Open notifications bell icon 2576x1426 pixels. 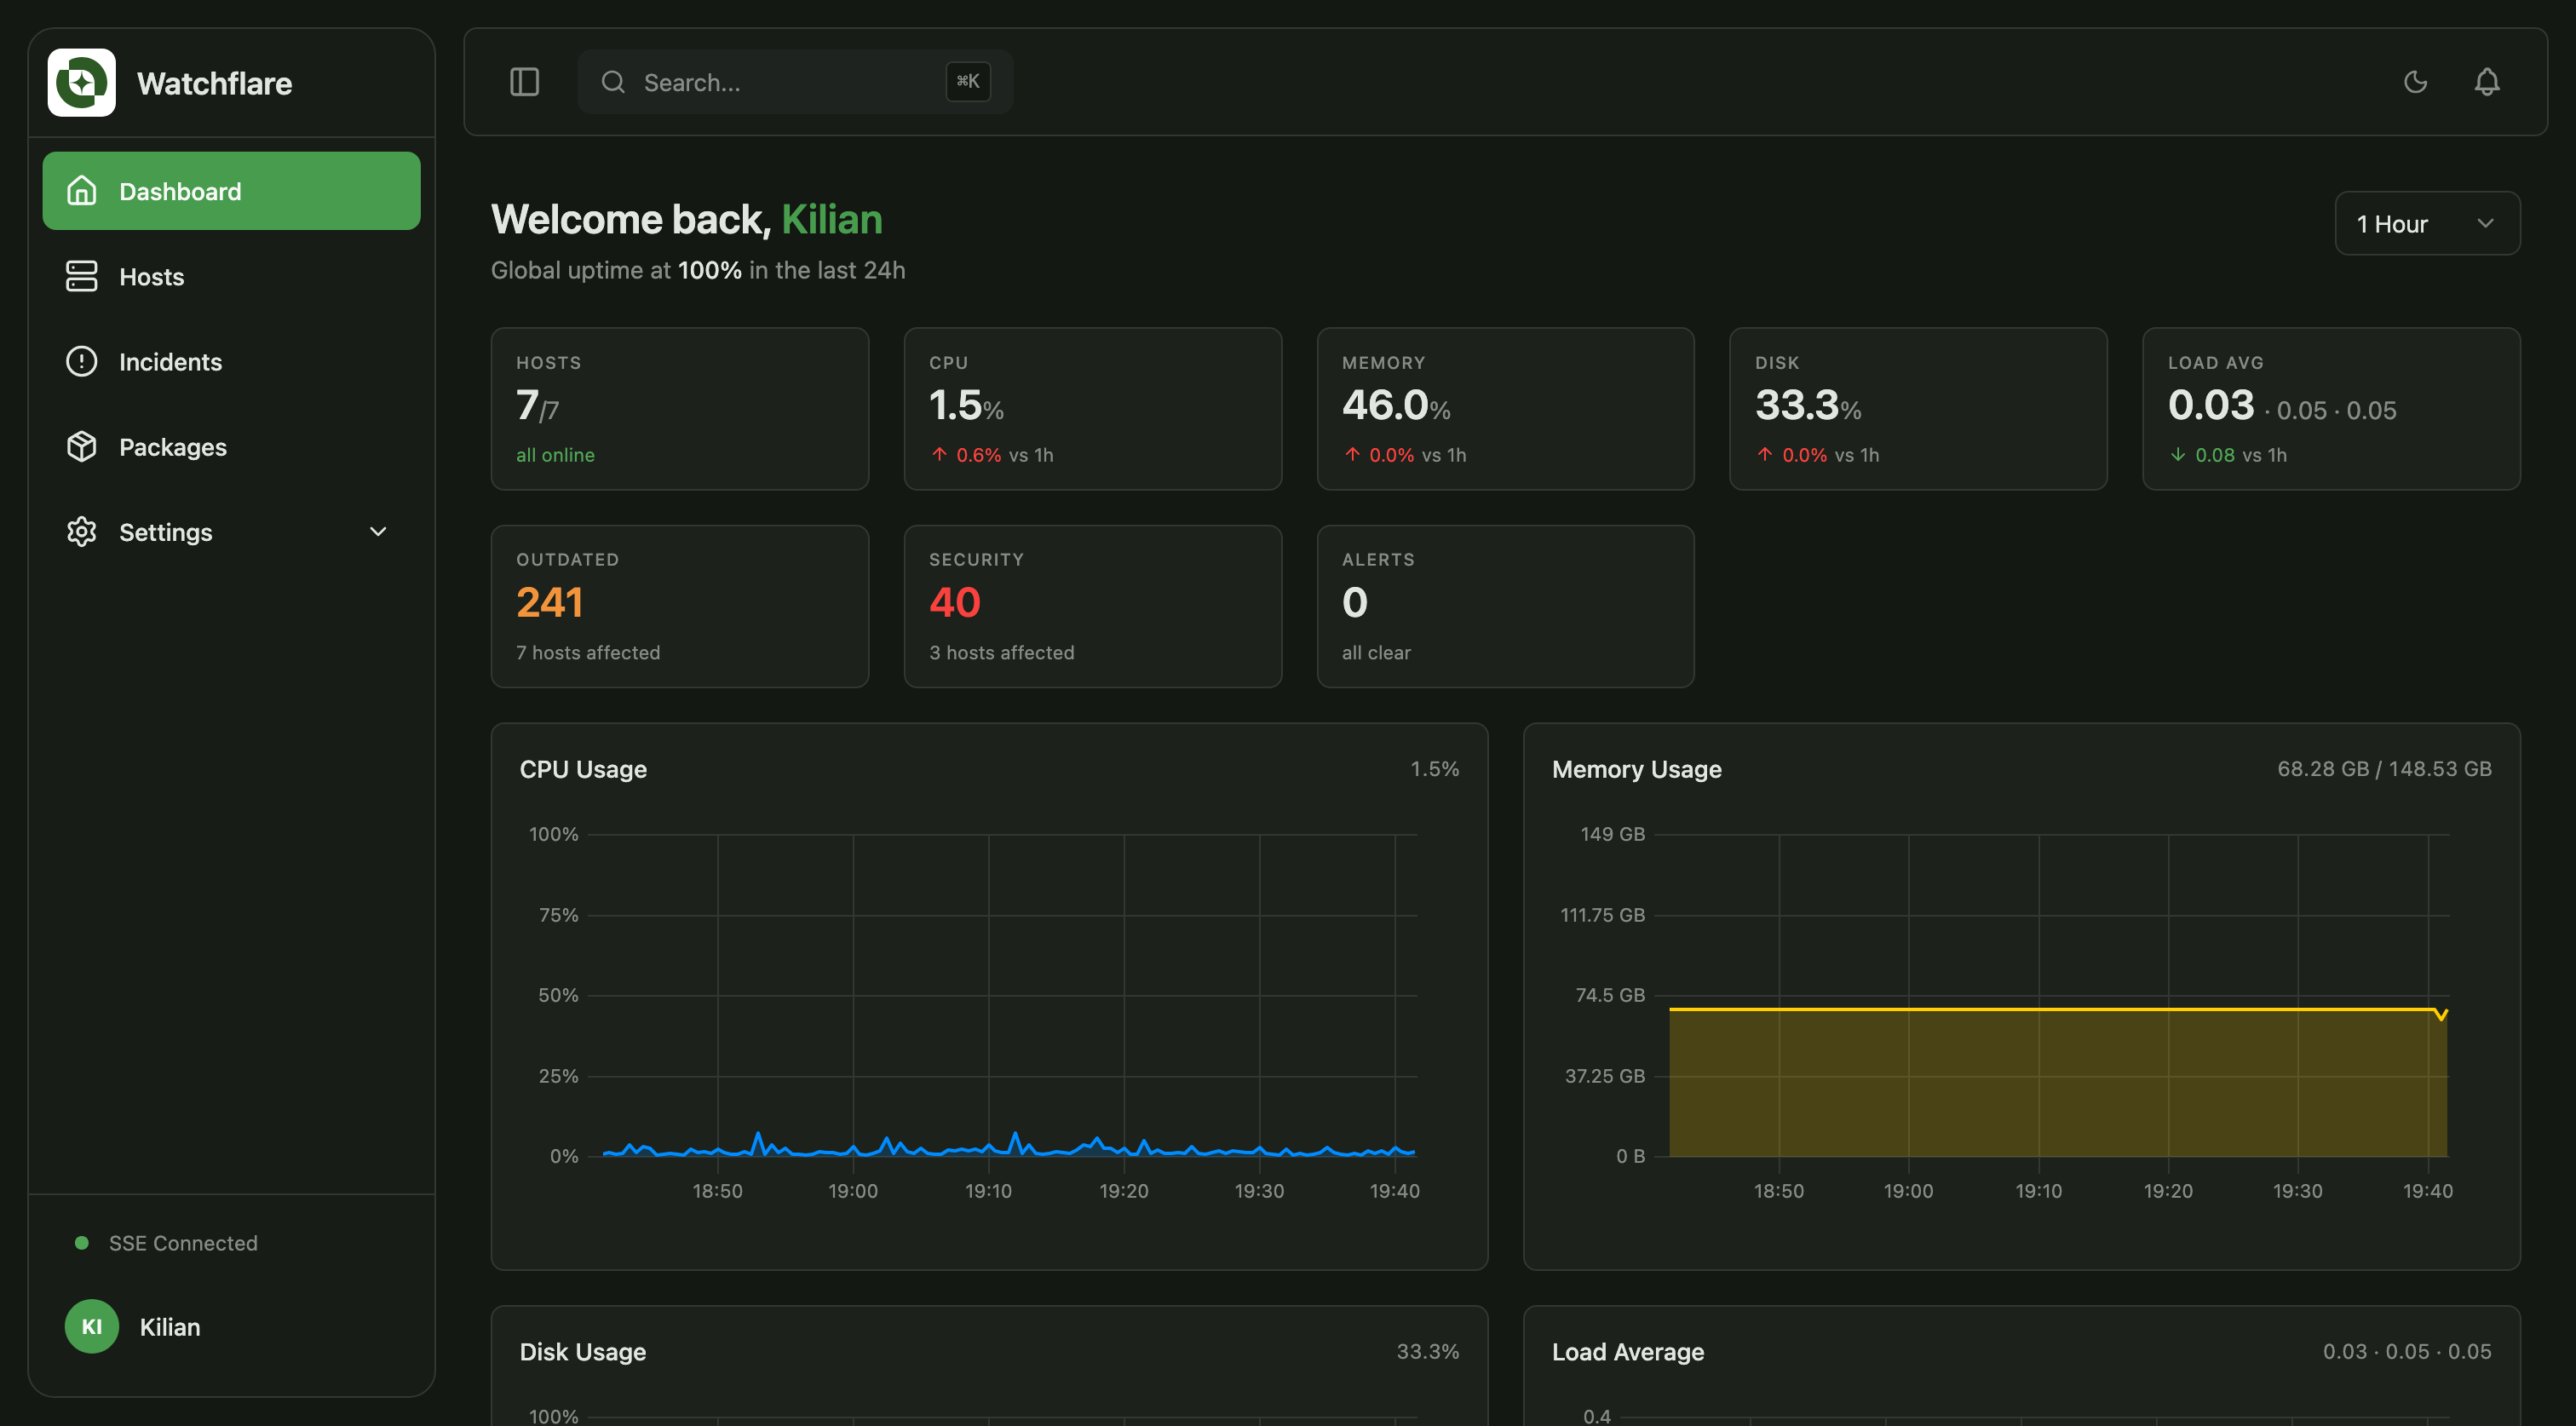tap(2487, 82)
